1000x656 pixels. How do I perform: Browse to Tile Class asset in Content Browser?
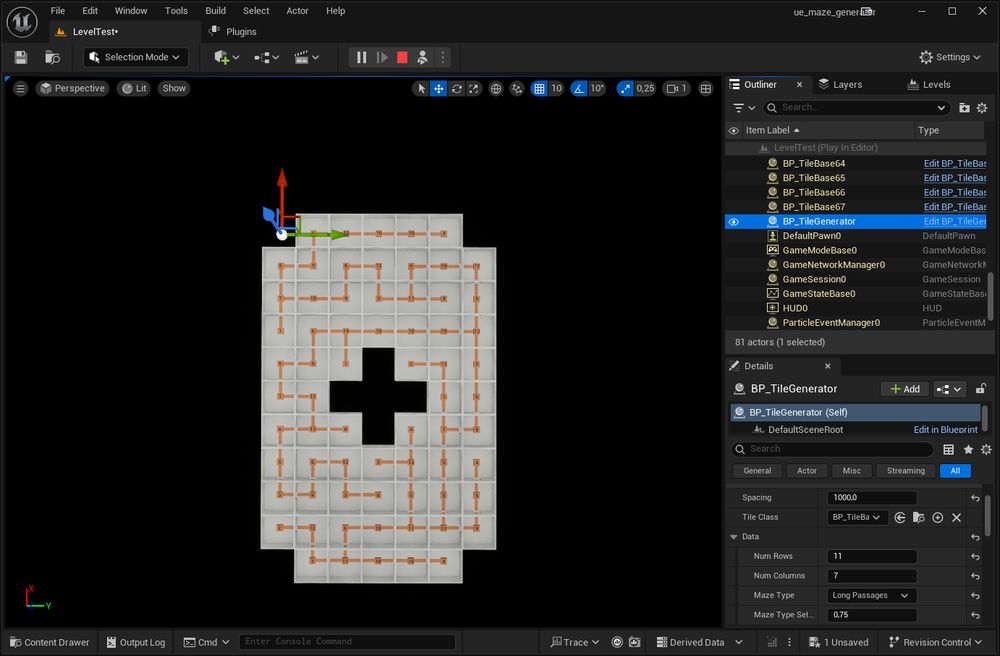click(x=918, y=517)
